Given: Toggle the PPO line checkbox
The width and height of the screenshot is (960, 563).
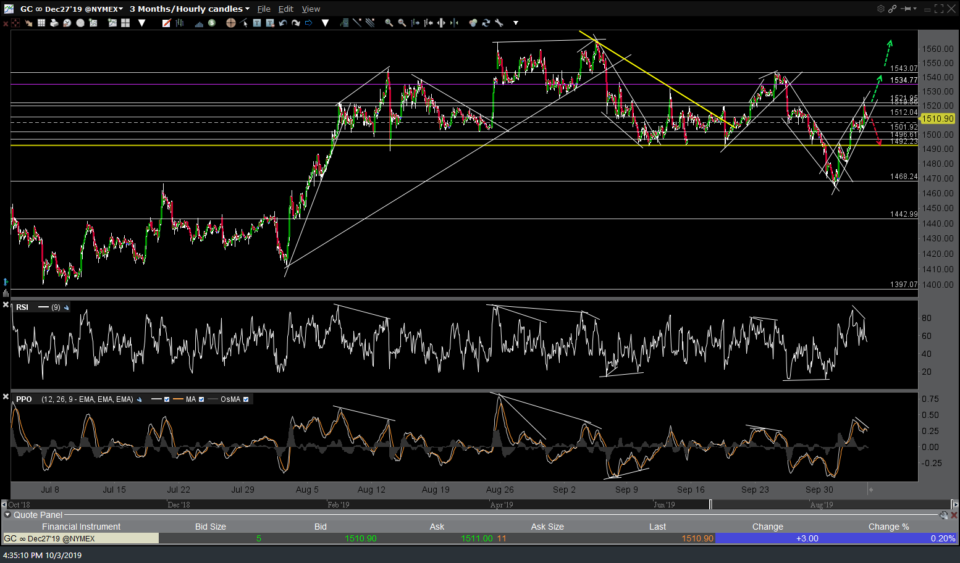Looking at the screenshot, I should [167, 399].
